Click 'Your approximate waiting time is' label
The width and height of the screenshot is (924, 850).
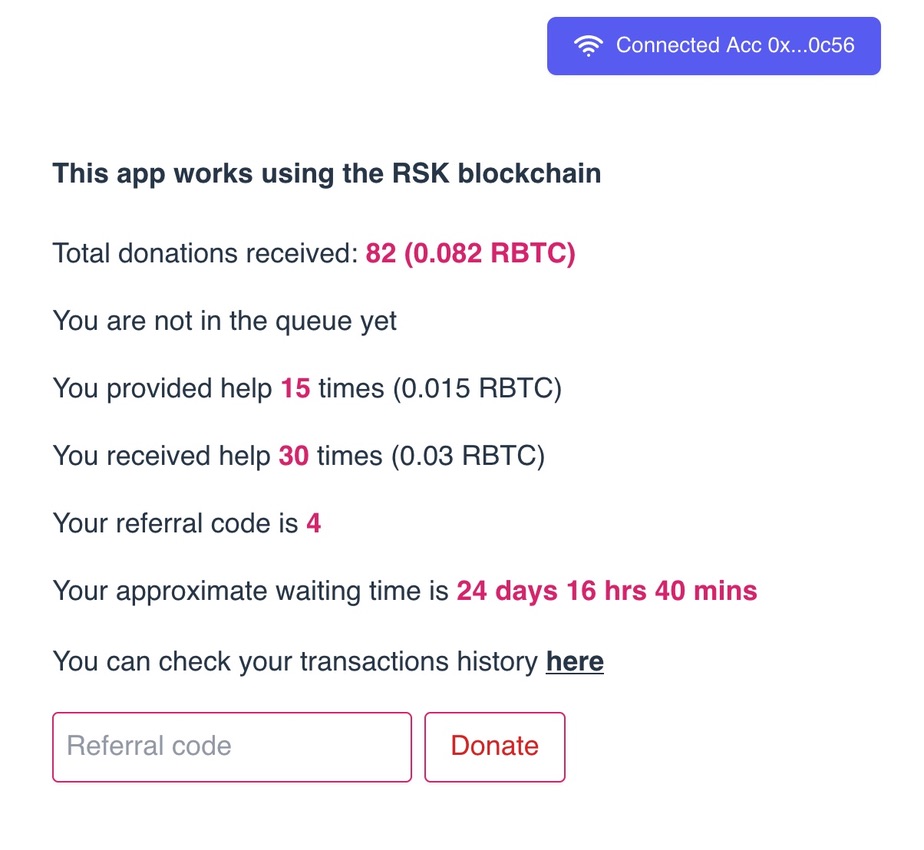250,592
